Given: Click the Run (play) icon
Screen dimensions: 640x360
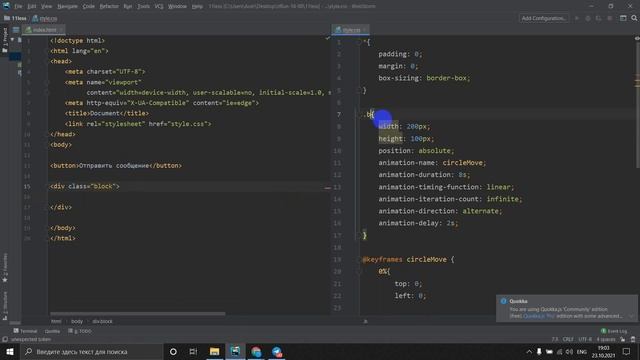Looking at the screenshot, I should click(x=577, y=18).
